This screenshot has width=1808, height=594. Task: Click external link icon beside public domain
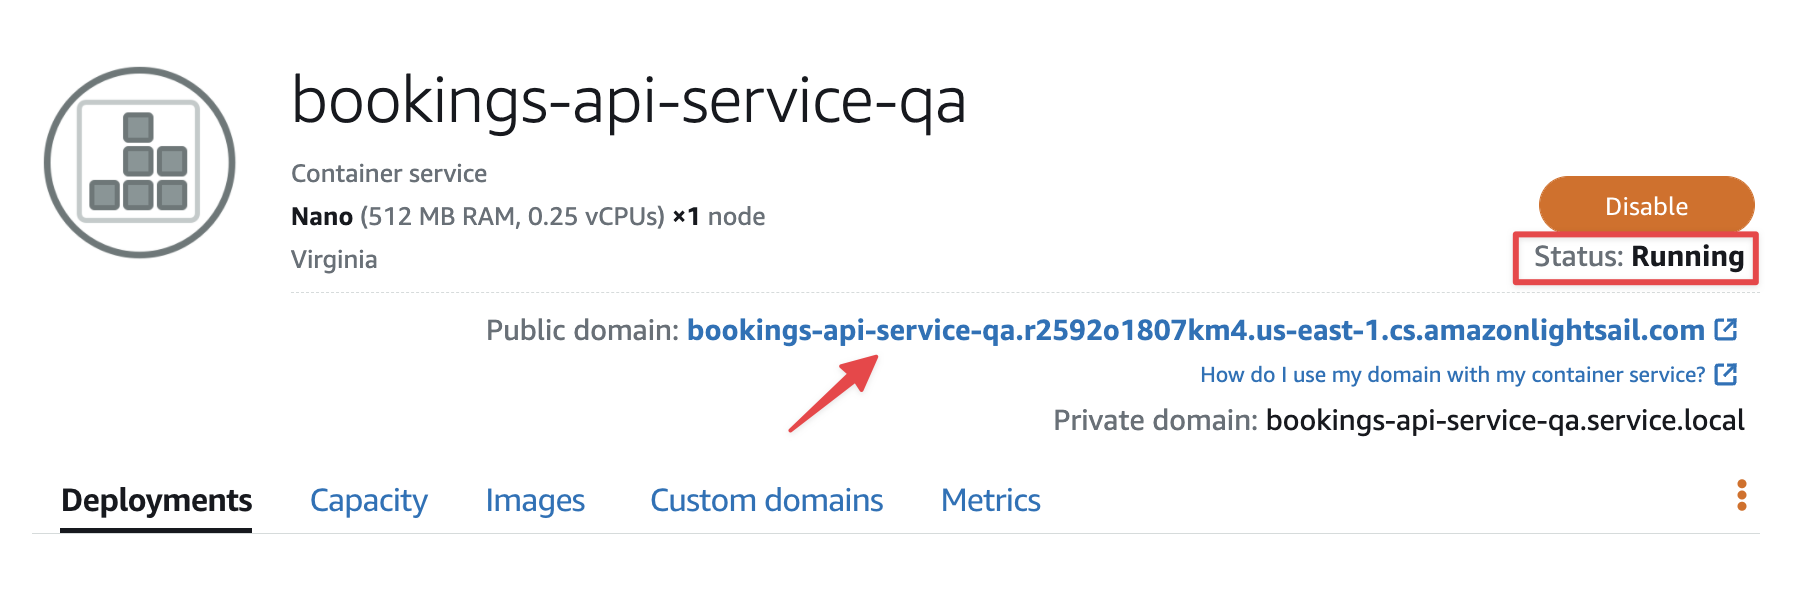pos(1726,329)
